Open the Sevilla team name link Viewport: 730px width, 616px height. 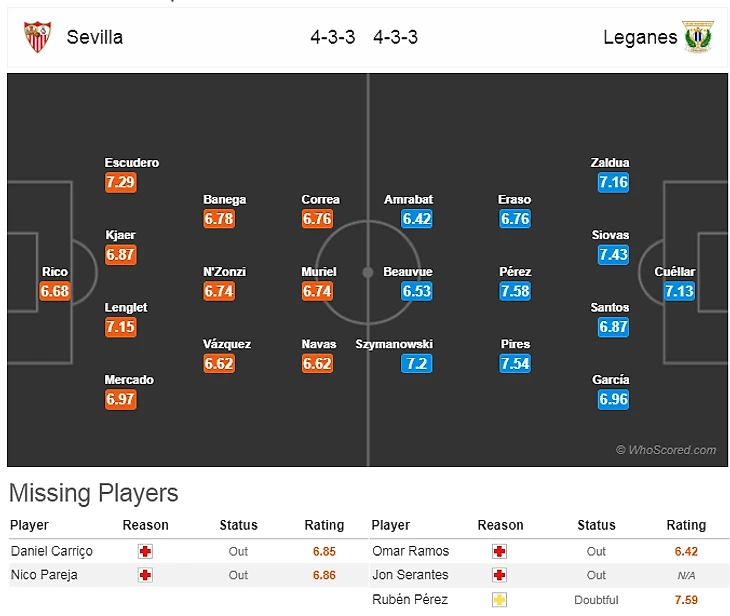coord(95,37)
